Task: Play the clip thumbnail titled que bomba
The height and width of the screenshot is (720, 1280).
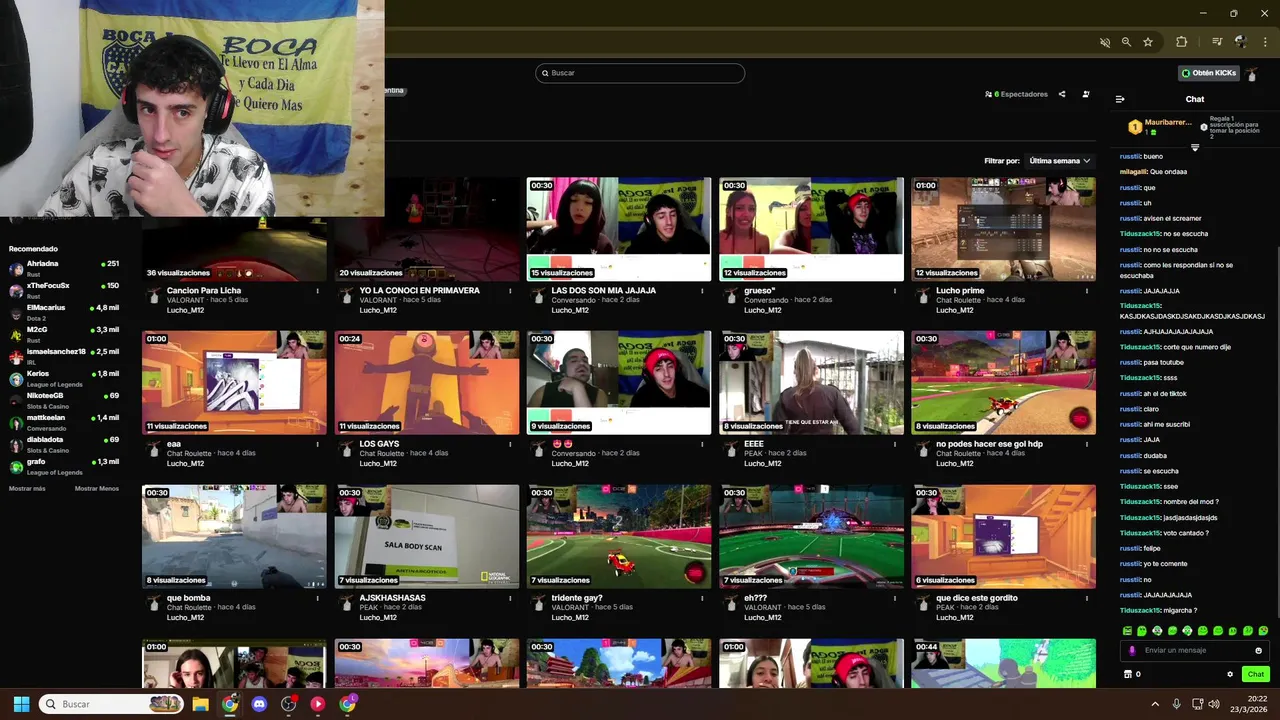Action: point(234,537)
